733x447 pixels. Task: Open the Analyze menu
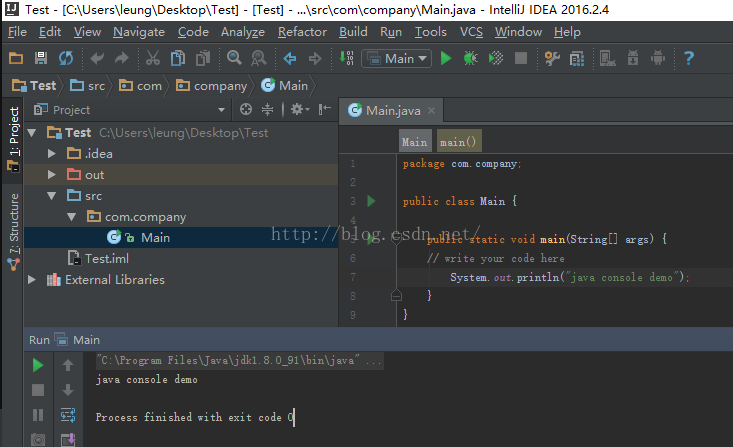tap(243, 32)
